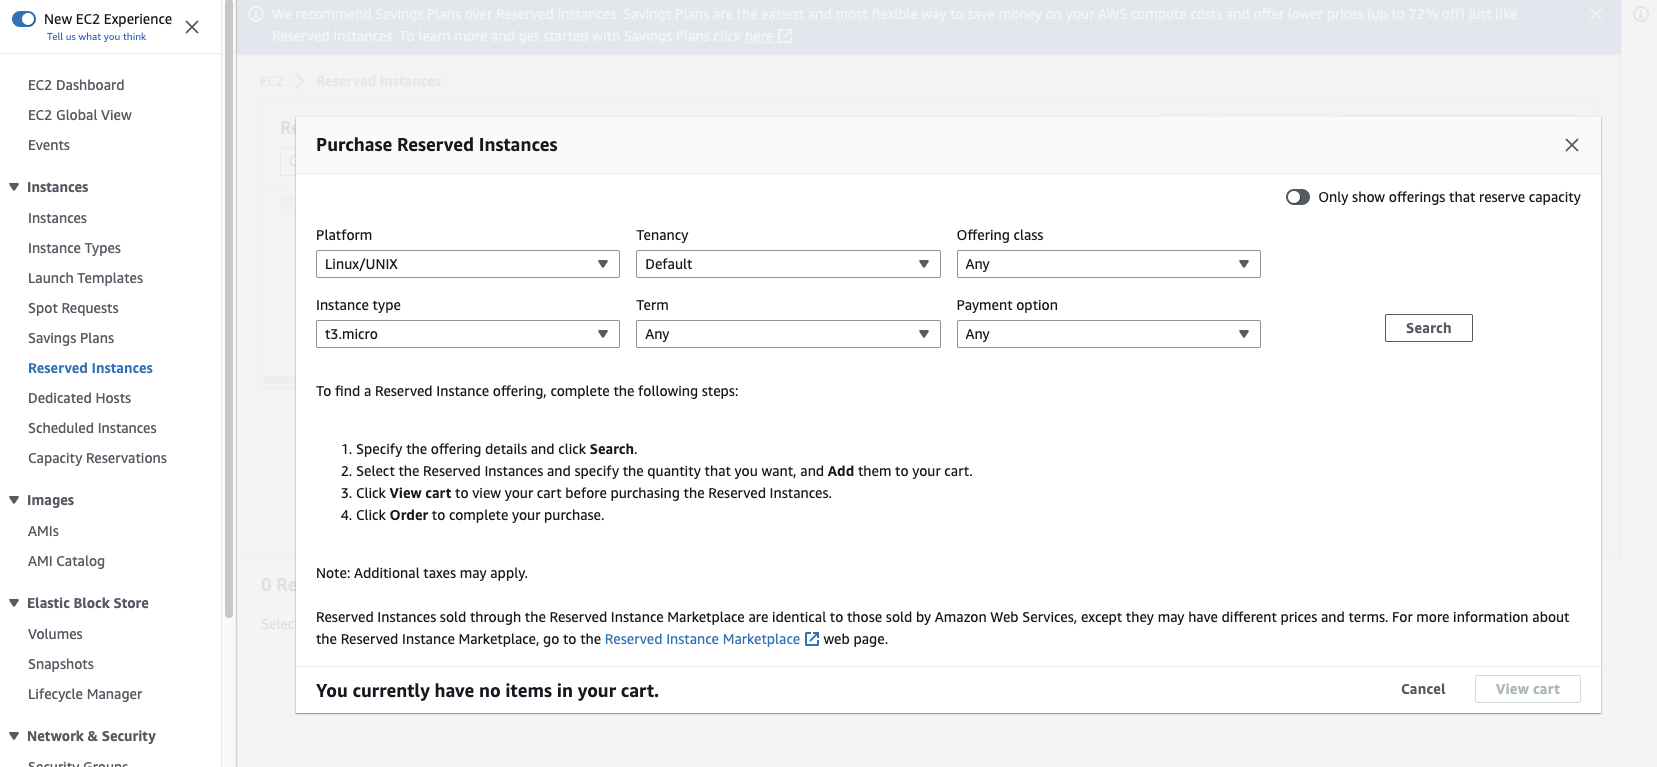Open Capacity Reservations

[x=97, y=458]
